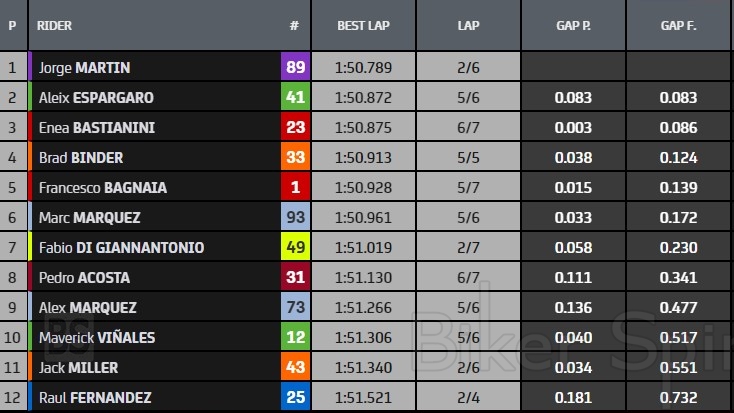Select the blue number 25 badge
This screenshot has width=734, height=413.
click(295, 398)
